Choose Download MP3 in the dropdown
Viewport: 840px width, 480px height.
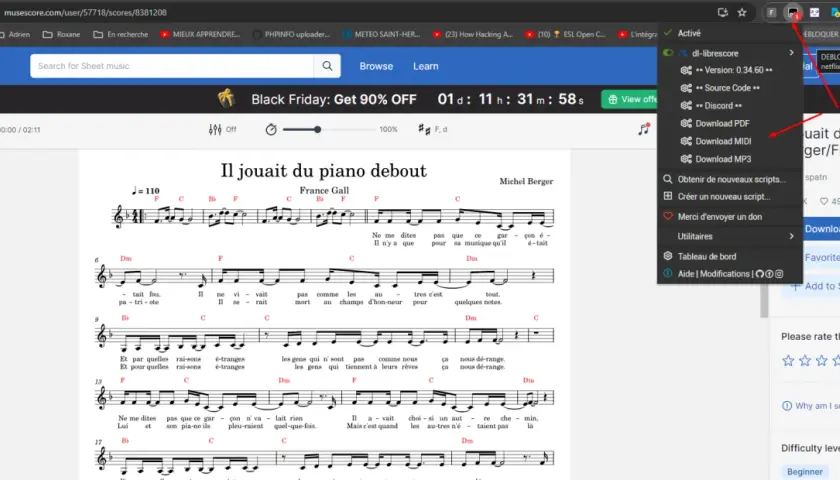[723, 159]
